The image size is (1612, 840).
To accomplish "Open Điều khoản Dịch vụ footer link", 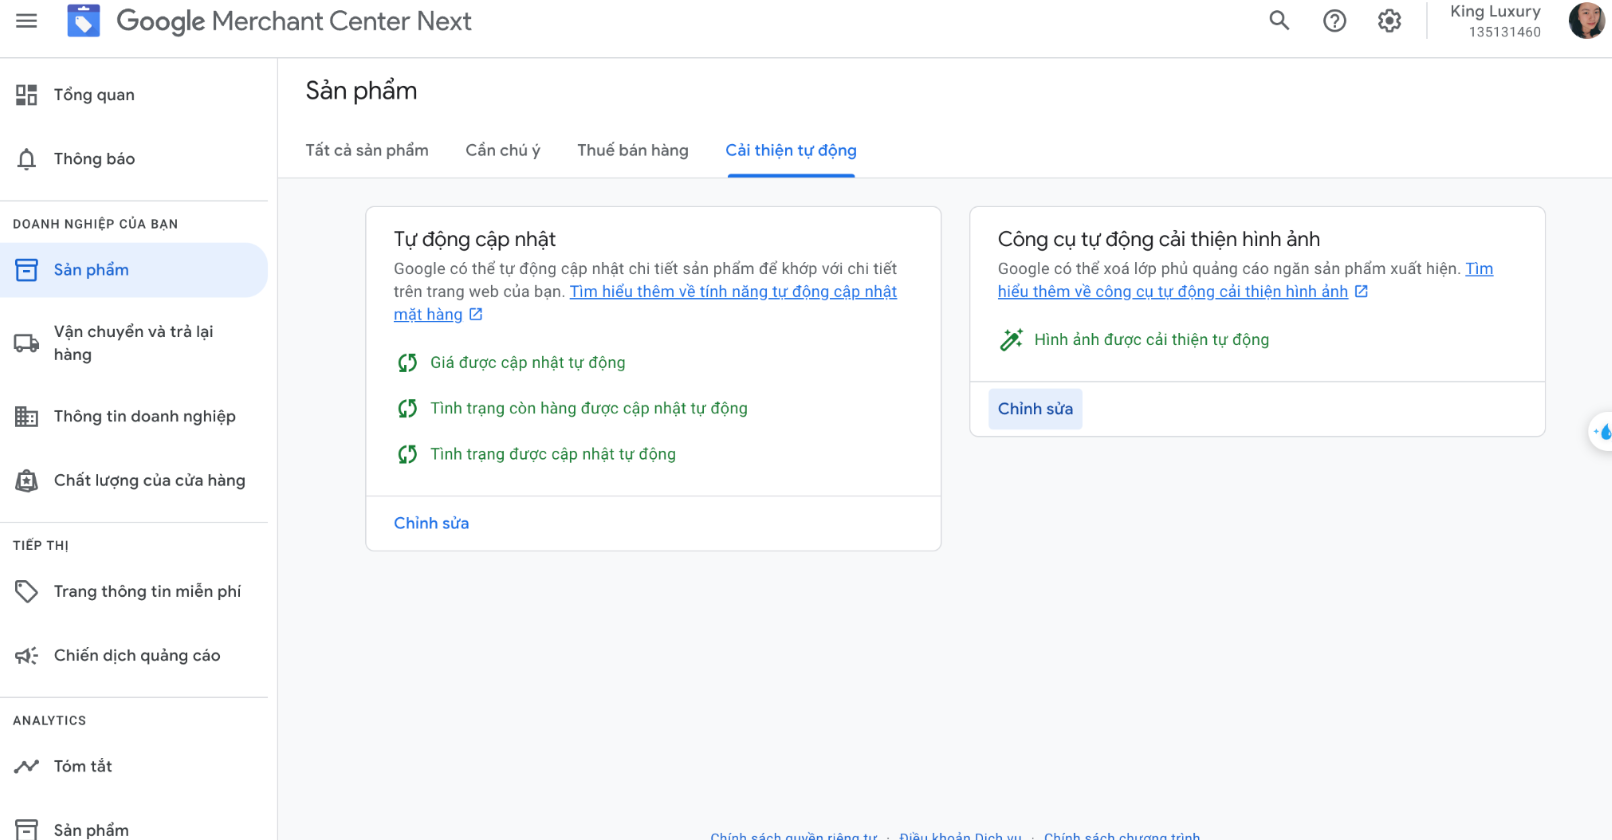I will (x=960, y=835).
